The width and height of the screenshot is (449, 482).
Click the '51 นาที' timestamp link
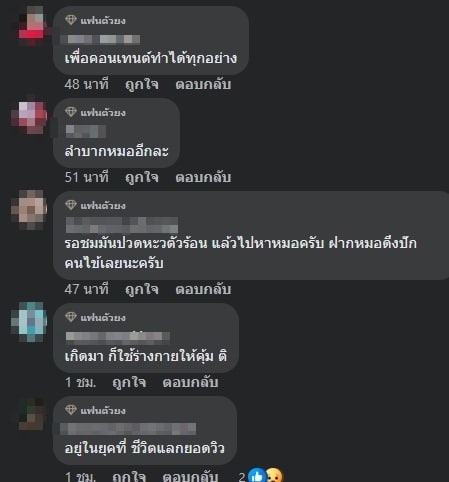pos(87,177)
